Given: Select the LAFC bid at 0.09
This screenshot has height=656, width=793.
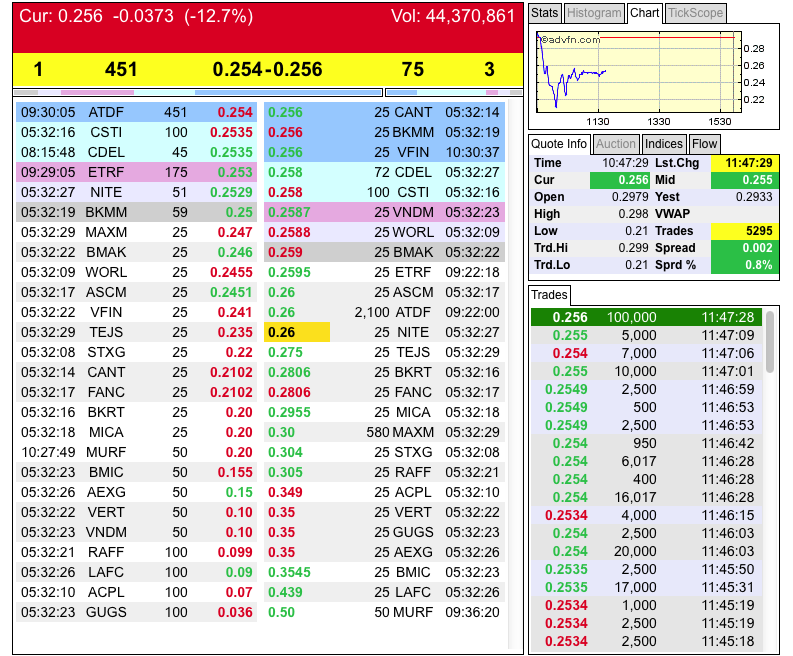Looking at the screenshot, I should pos(137,572).
